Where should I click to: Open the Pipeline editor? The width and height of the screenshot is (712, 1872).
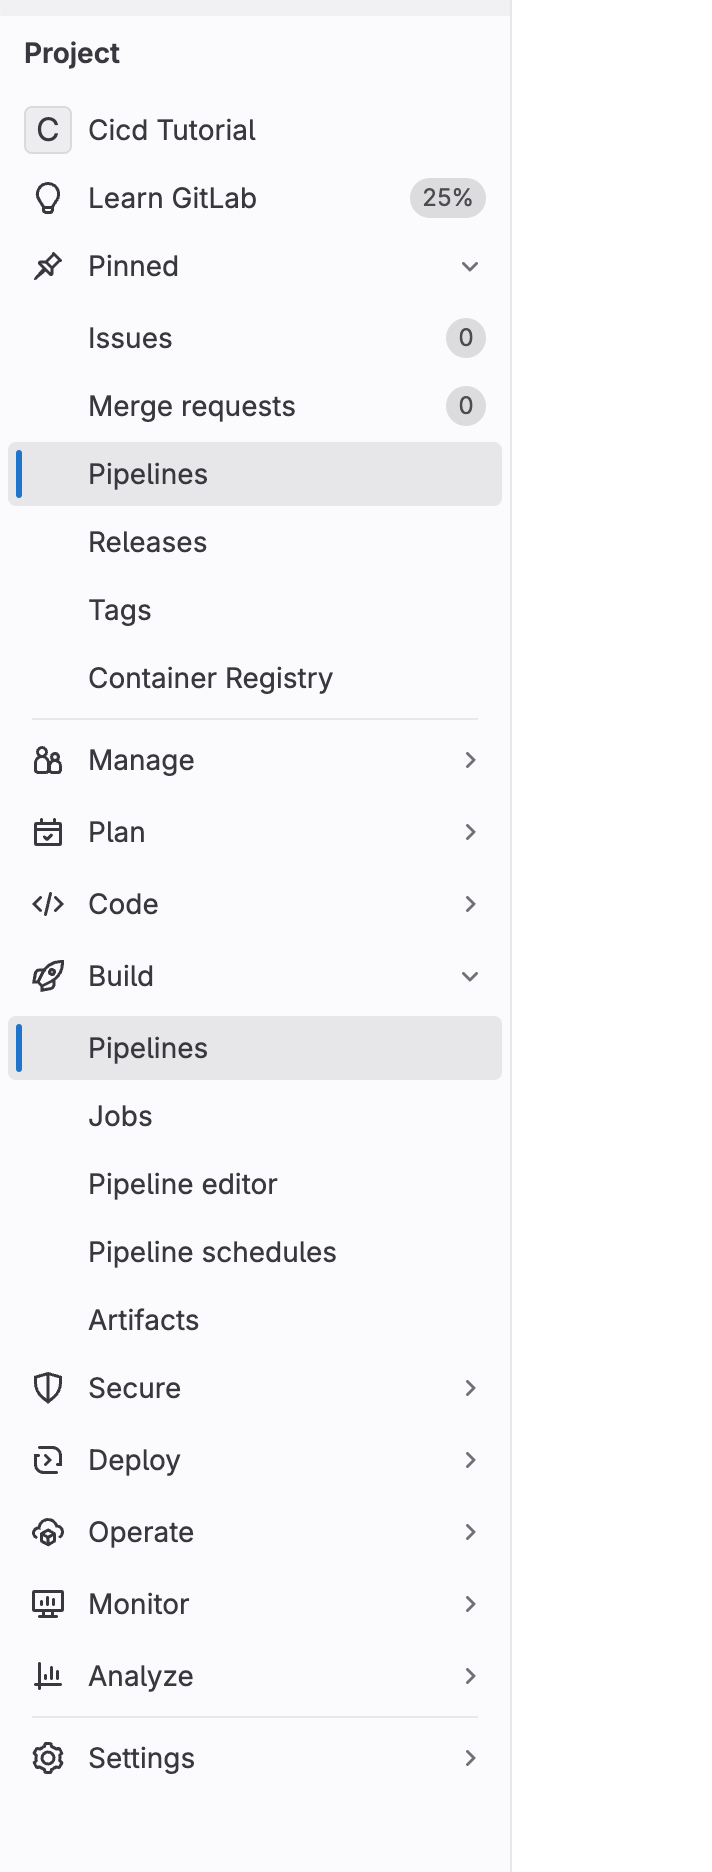183,1183
